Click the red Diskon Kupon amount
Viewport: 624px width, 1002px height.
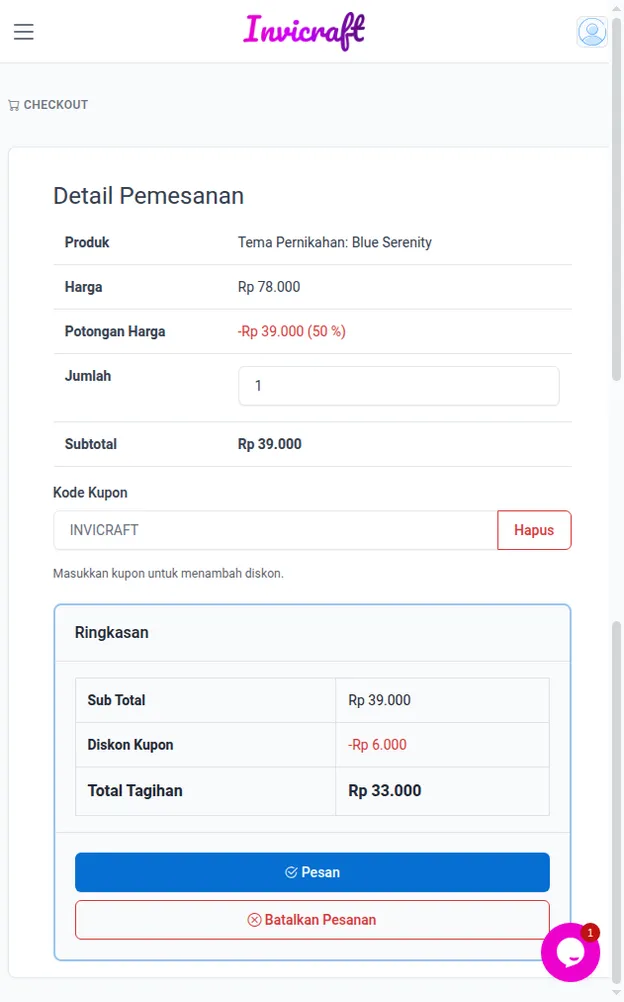click(x=377, y=745)
